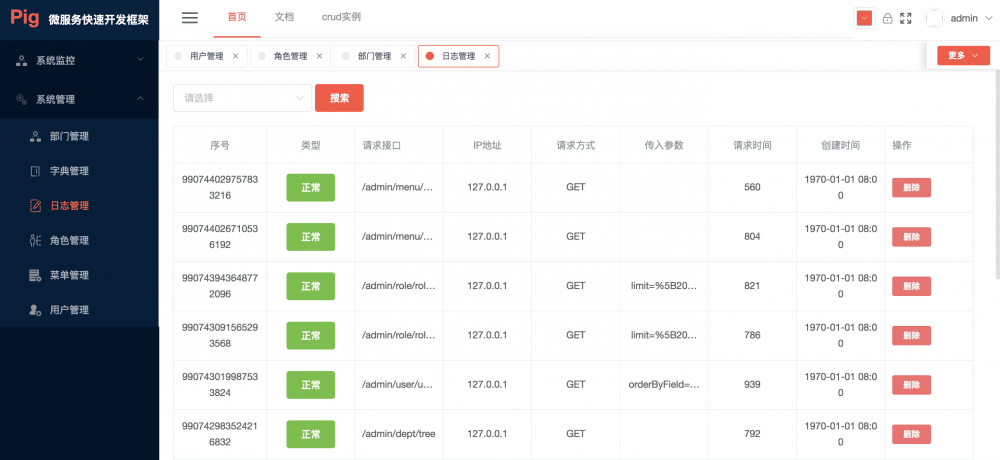Click the 创建时间 column header
1000x460 pixels.
pyautogui.click(x=841, y=145)
